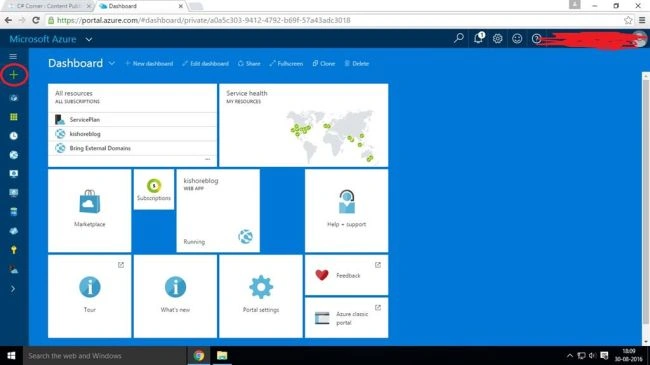The height and width of the screenshot is (365, 650).
Task: Click the Search the web and Windows box
Action: (105, 355)
